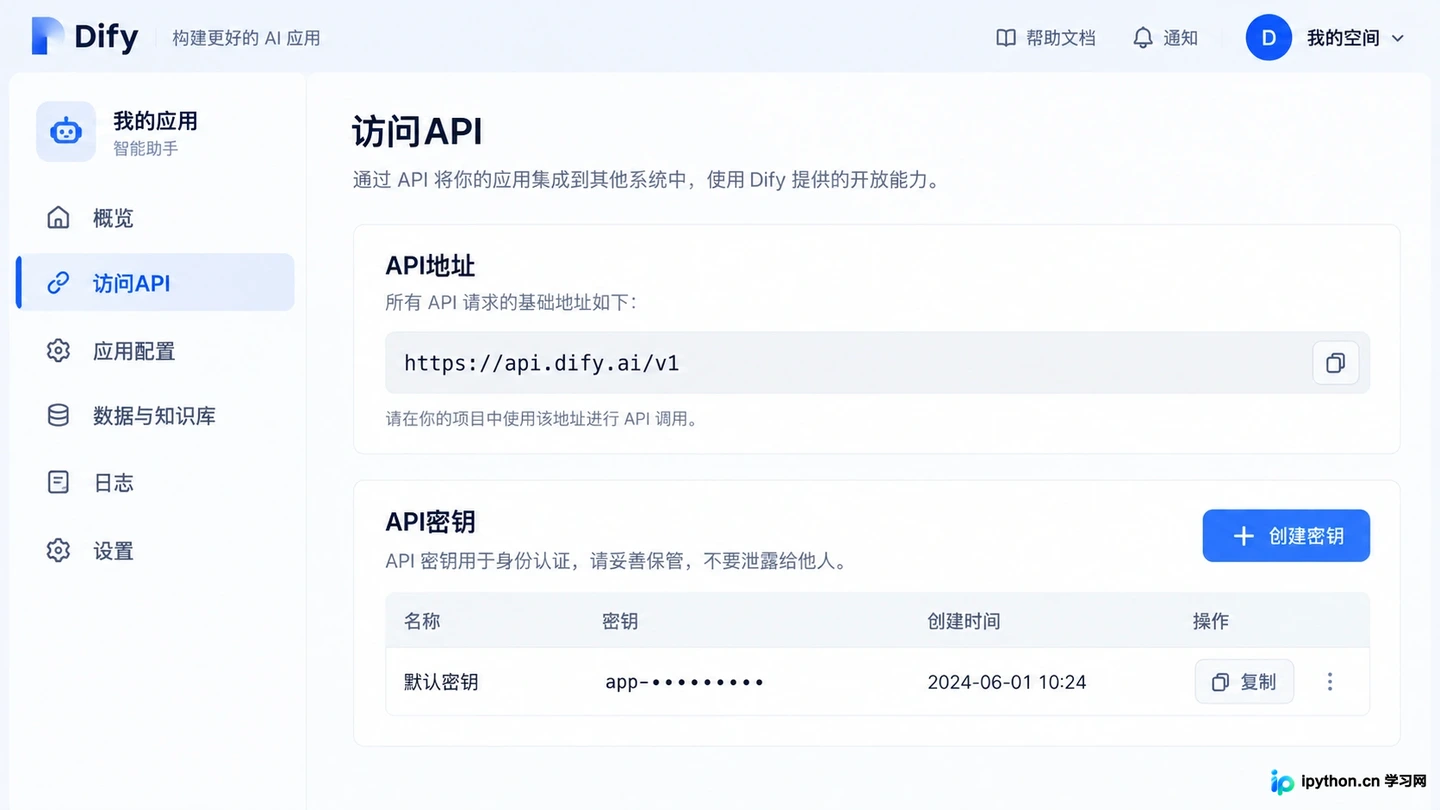The height and width of the screenshot is (810, 1440).
Task: Click the database icon beside 数据与知识库
Action: click(58, 416)
